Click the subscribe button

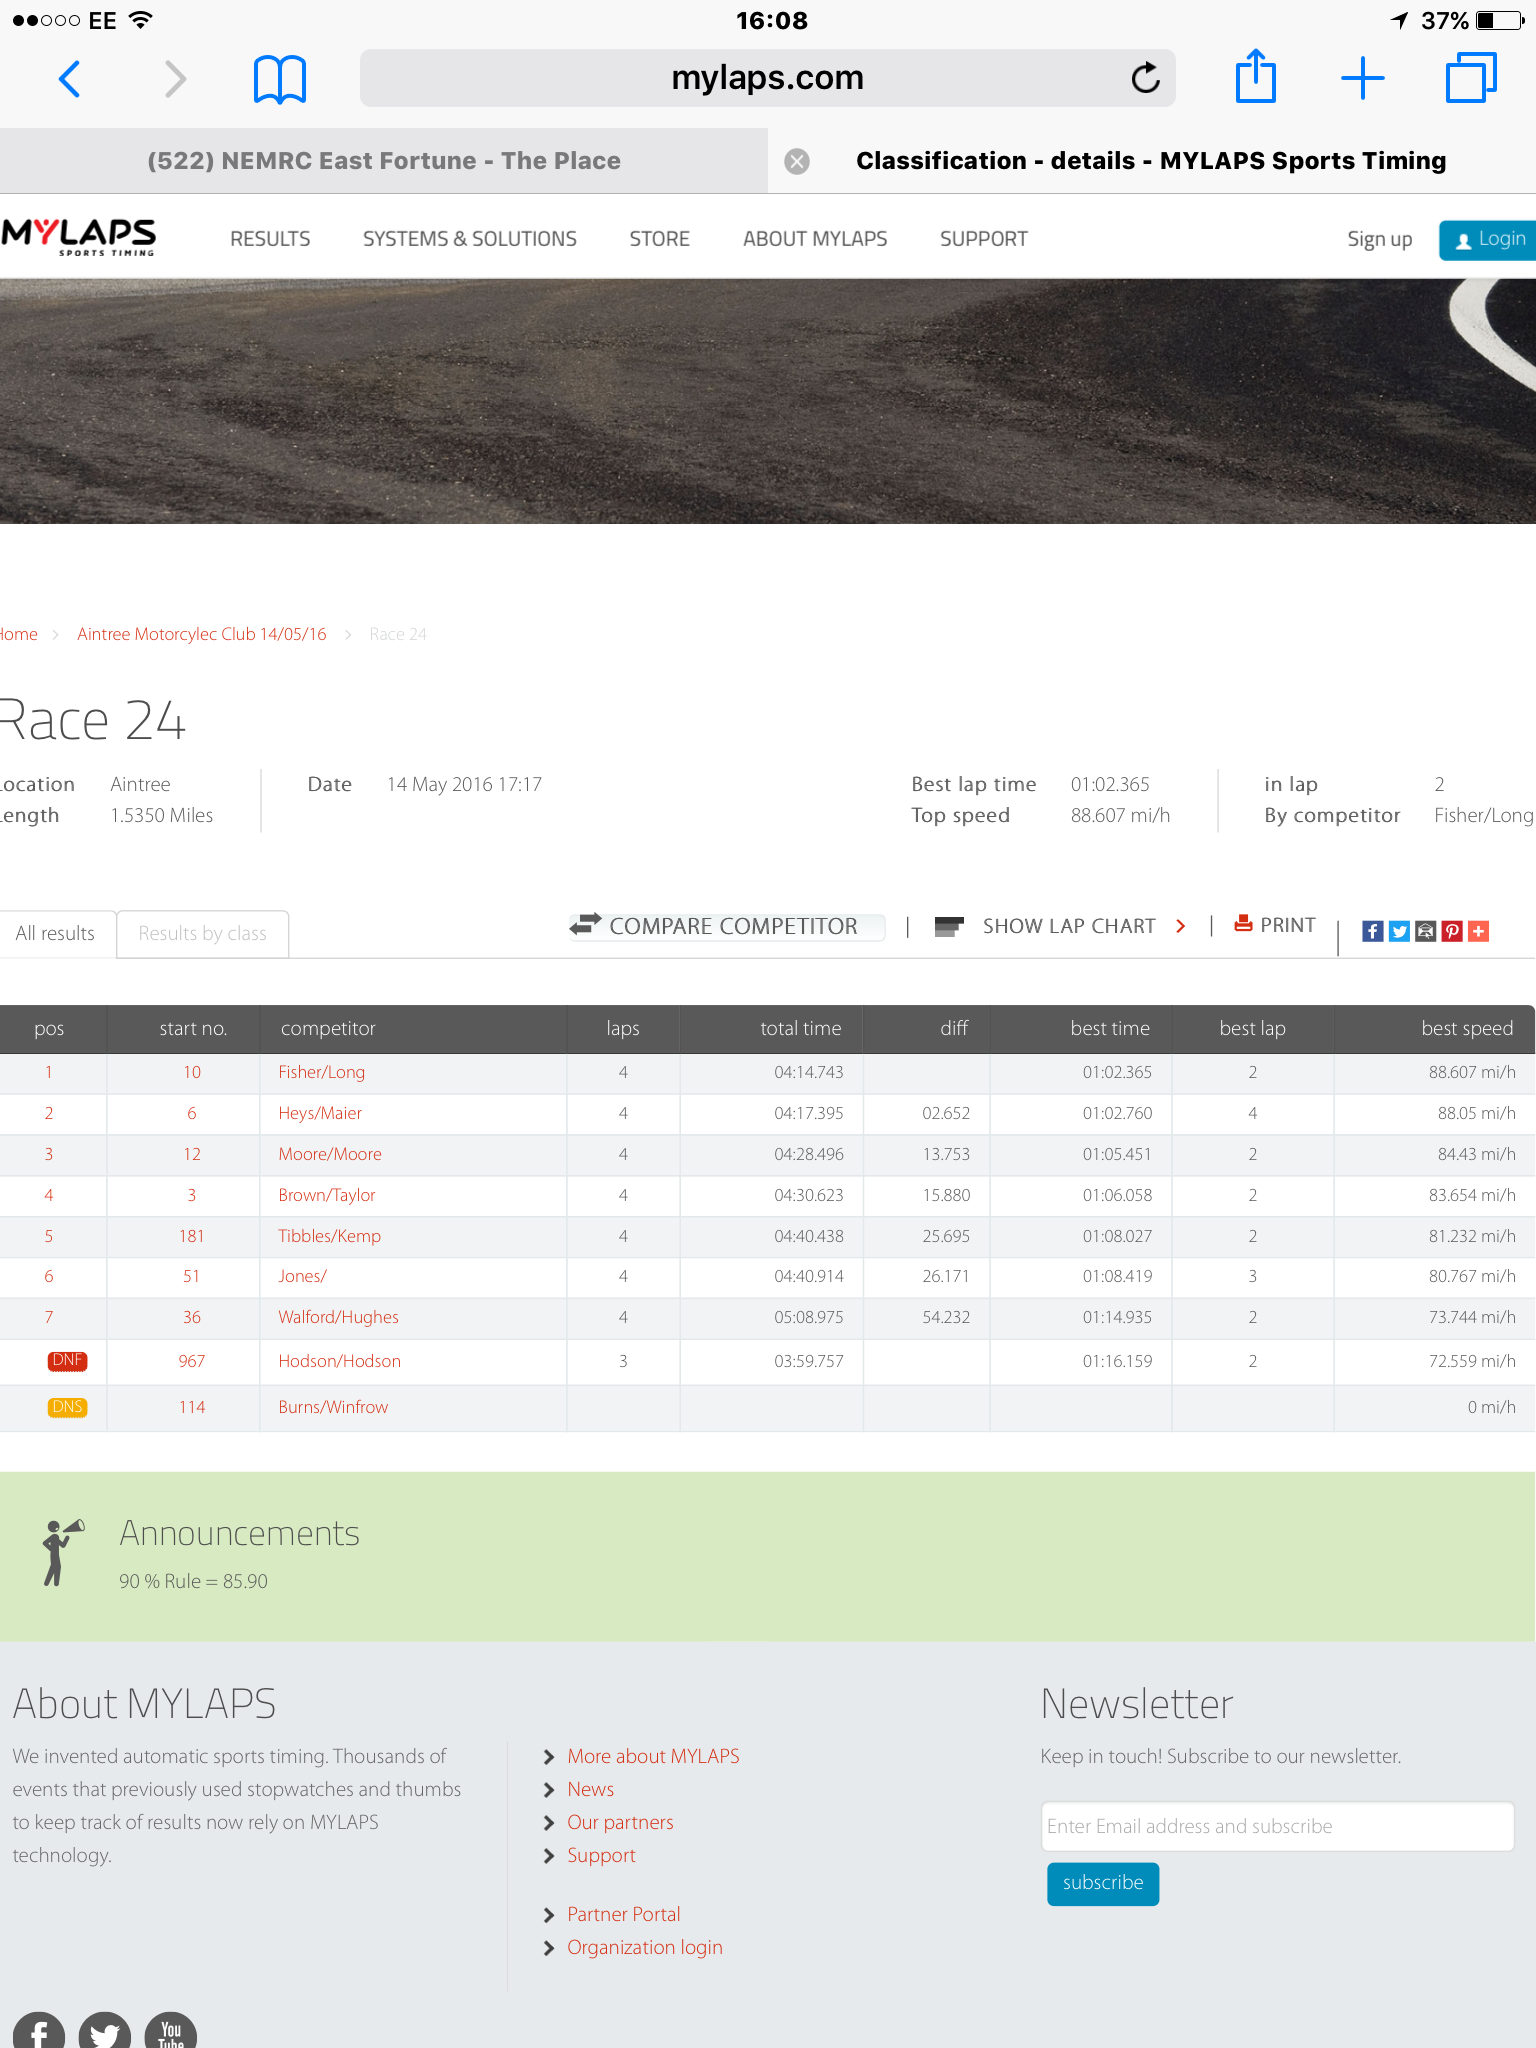click(1102, 1883)
